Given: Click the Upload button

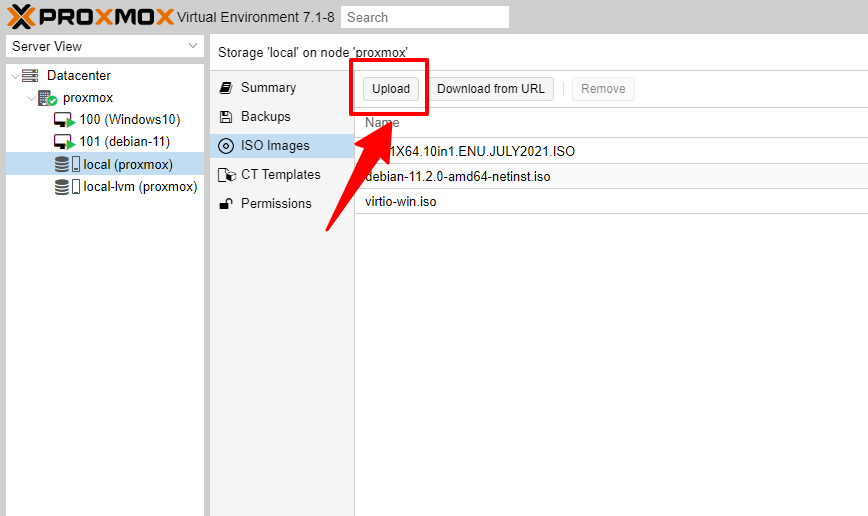Looking at the screenshot, I should click(391, 89).
